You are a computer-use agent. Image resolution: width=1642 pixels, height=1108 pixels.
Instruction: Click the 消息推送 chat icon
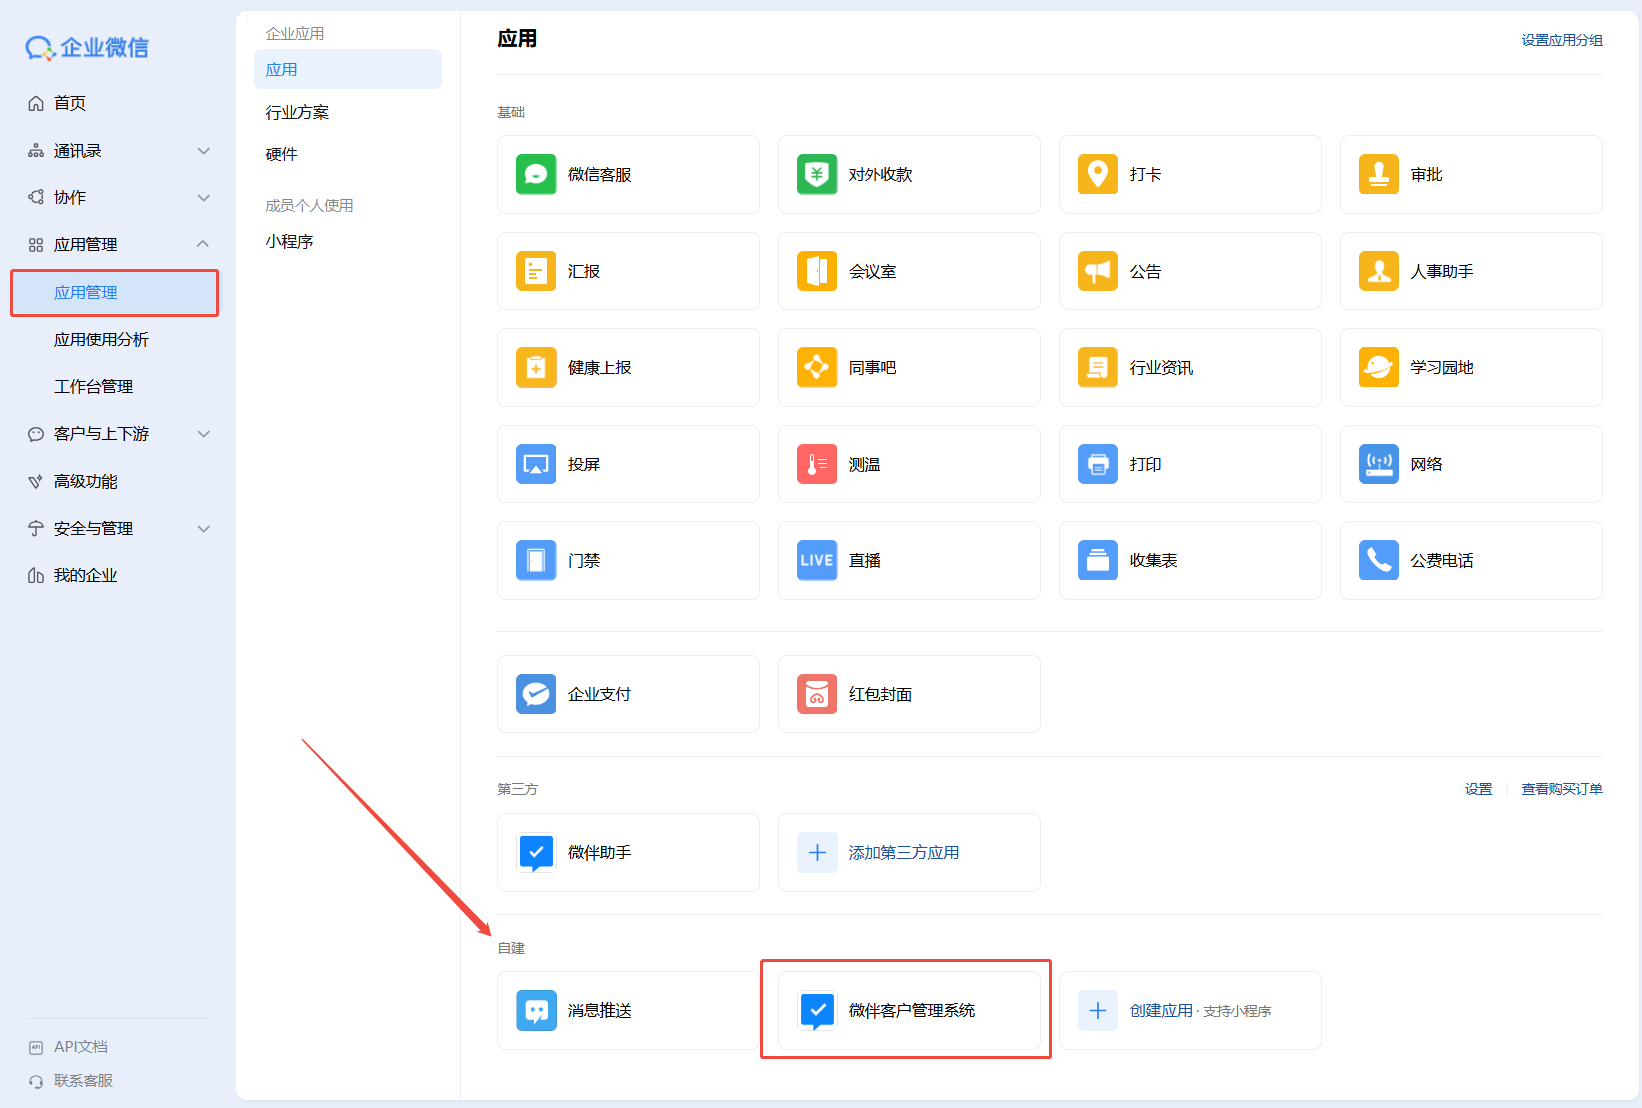click(536, 1010)
